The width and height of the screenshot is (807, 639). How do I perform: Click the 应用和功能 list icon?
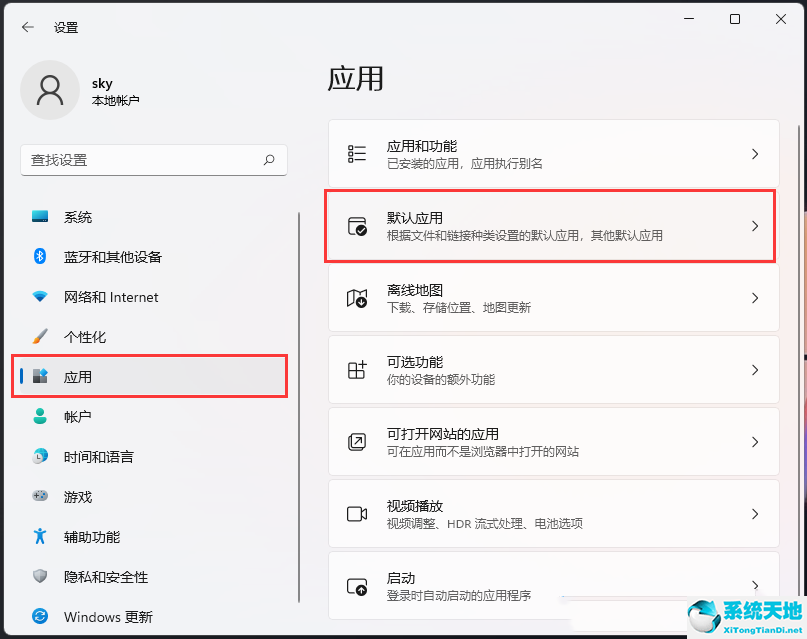[356, 154]
